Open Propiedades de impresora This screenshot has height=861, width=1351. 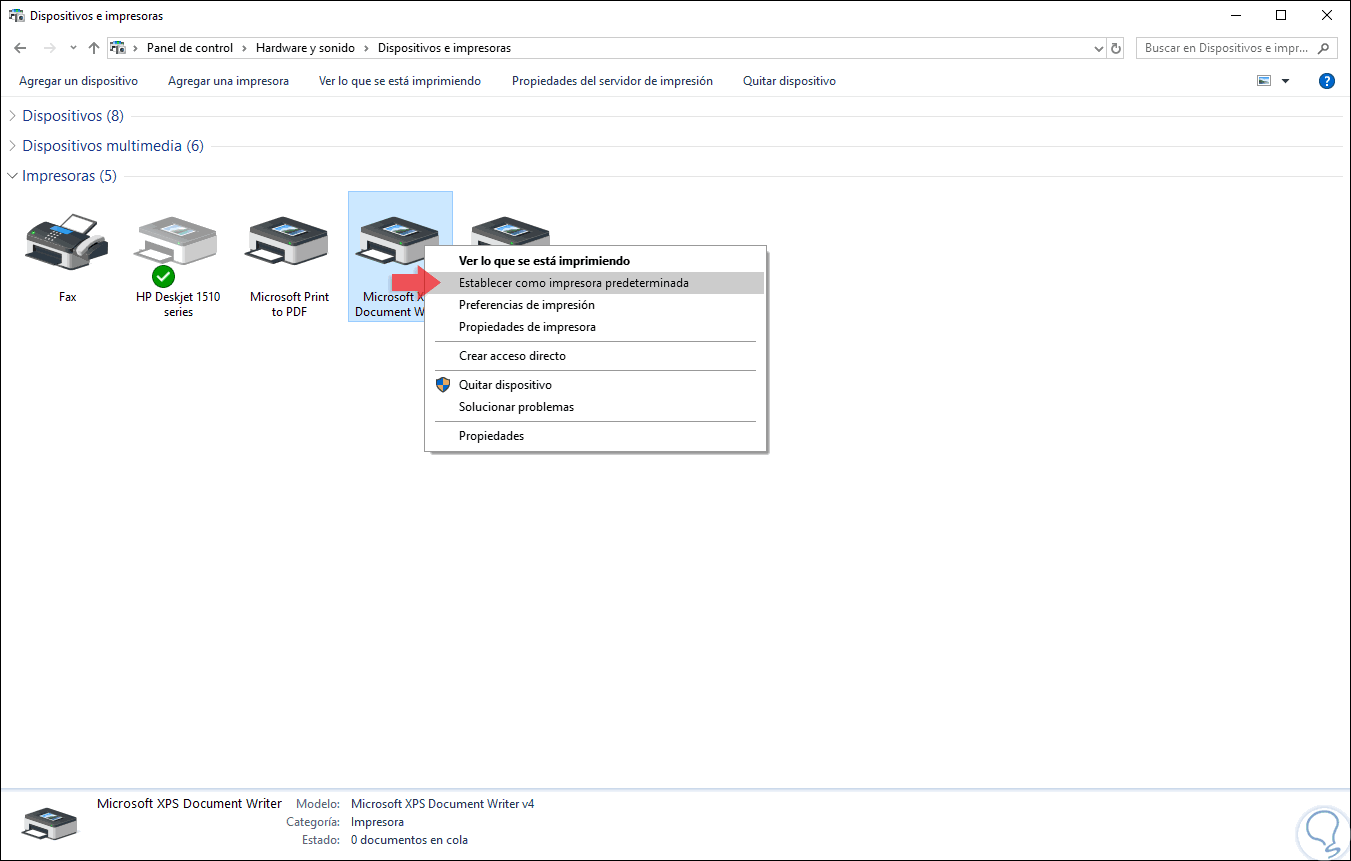click(x=596, y=327)
